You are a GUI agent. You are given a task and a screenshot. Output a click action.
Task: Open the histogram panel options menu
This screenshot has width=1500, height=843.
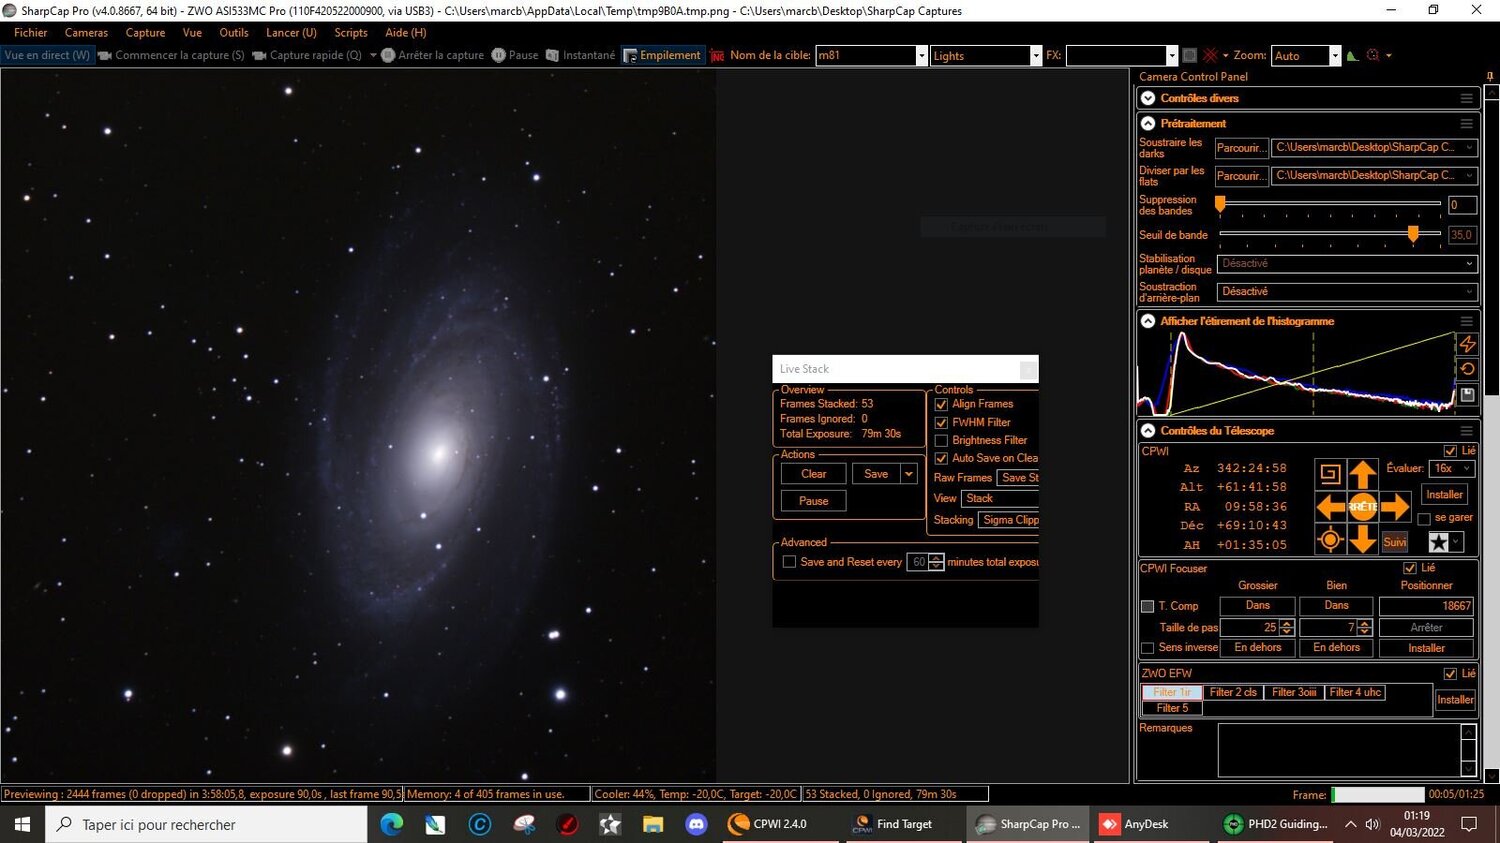[1467, 321]
